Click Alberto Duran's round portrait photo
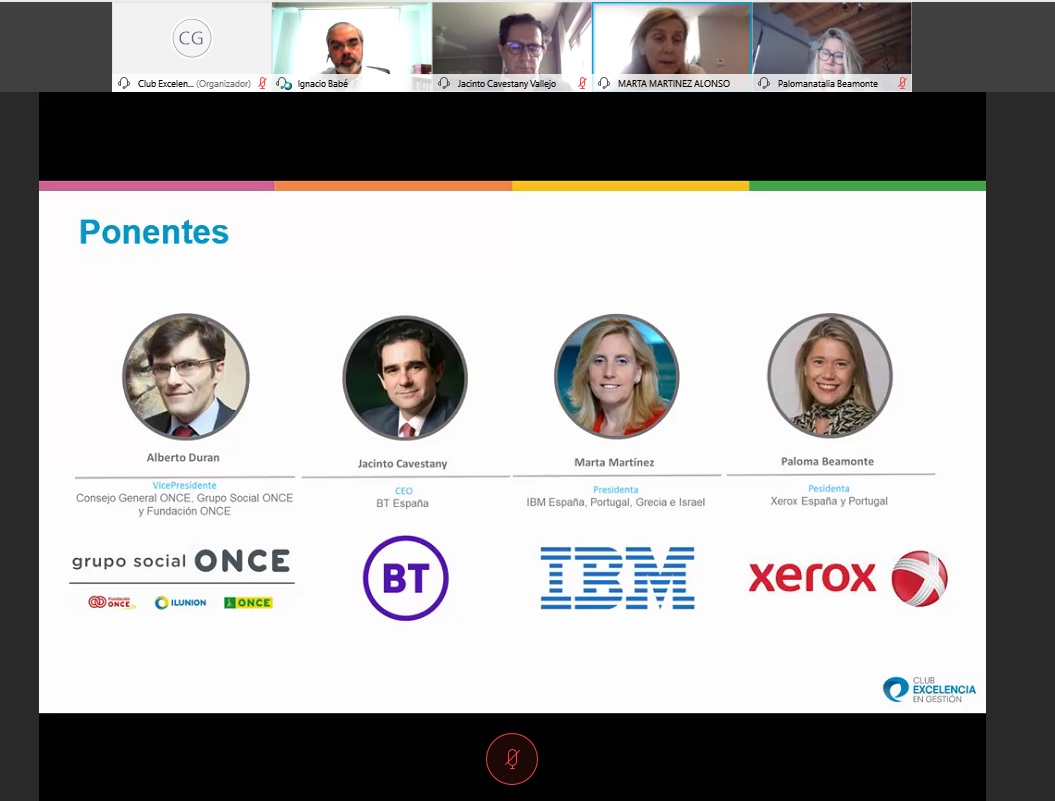 [185, 377]
